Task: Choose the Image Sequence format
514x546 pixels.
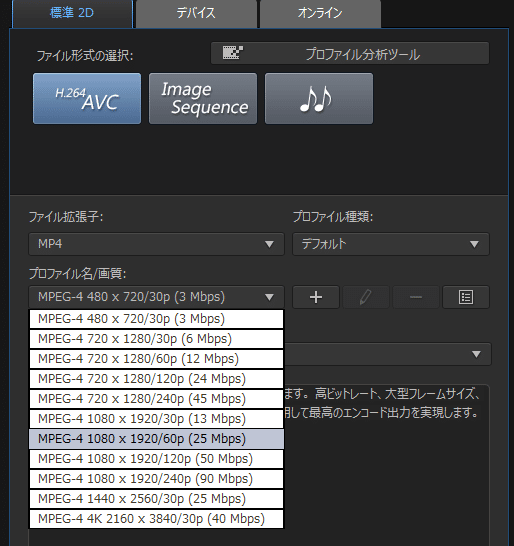Action: [203, 99]
